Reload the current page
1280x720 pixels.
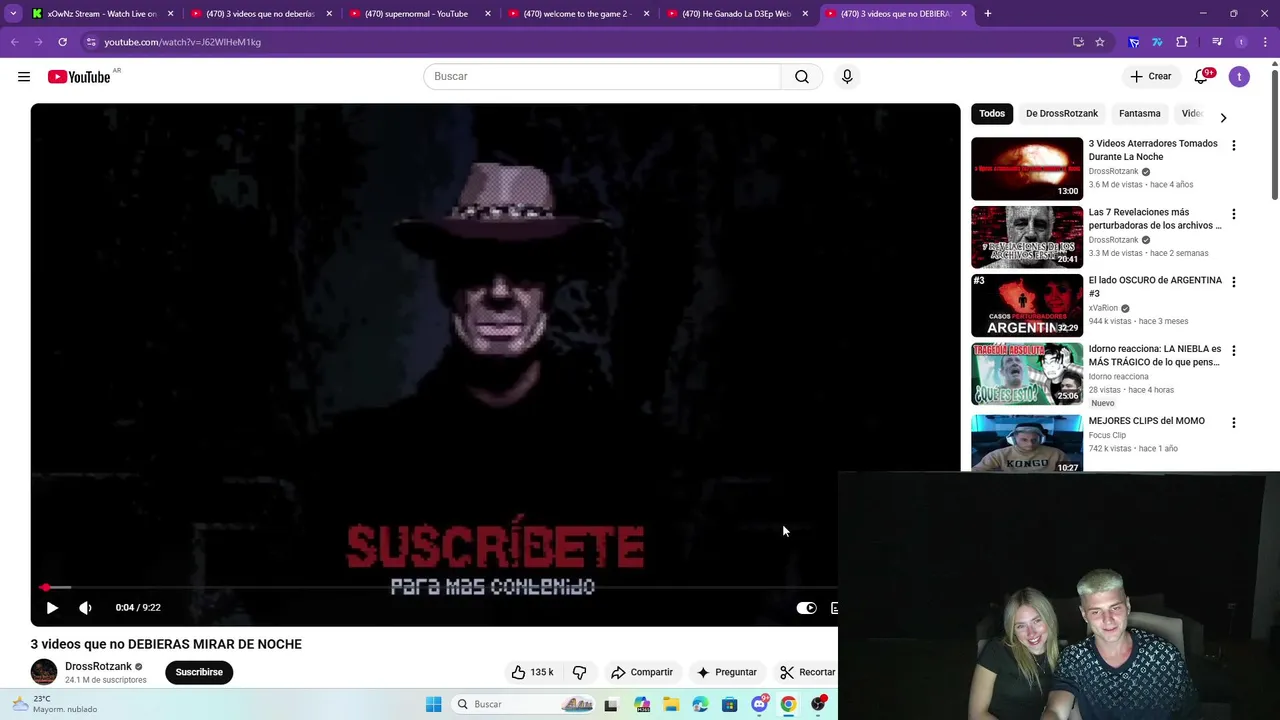click(62, 42)
